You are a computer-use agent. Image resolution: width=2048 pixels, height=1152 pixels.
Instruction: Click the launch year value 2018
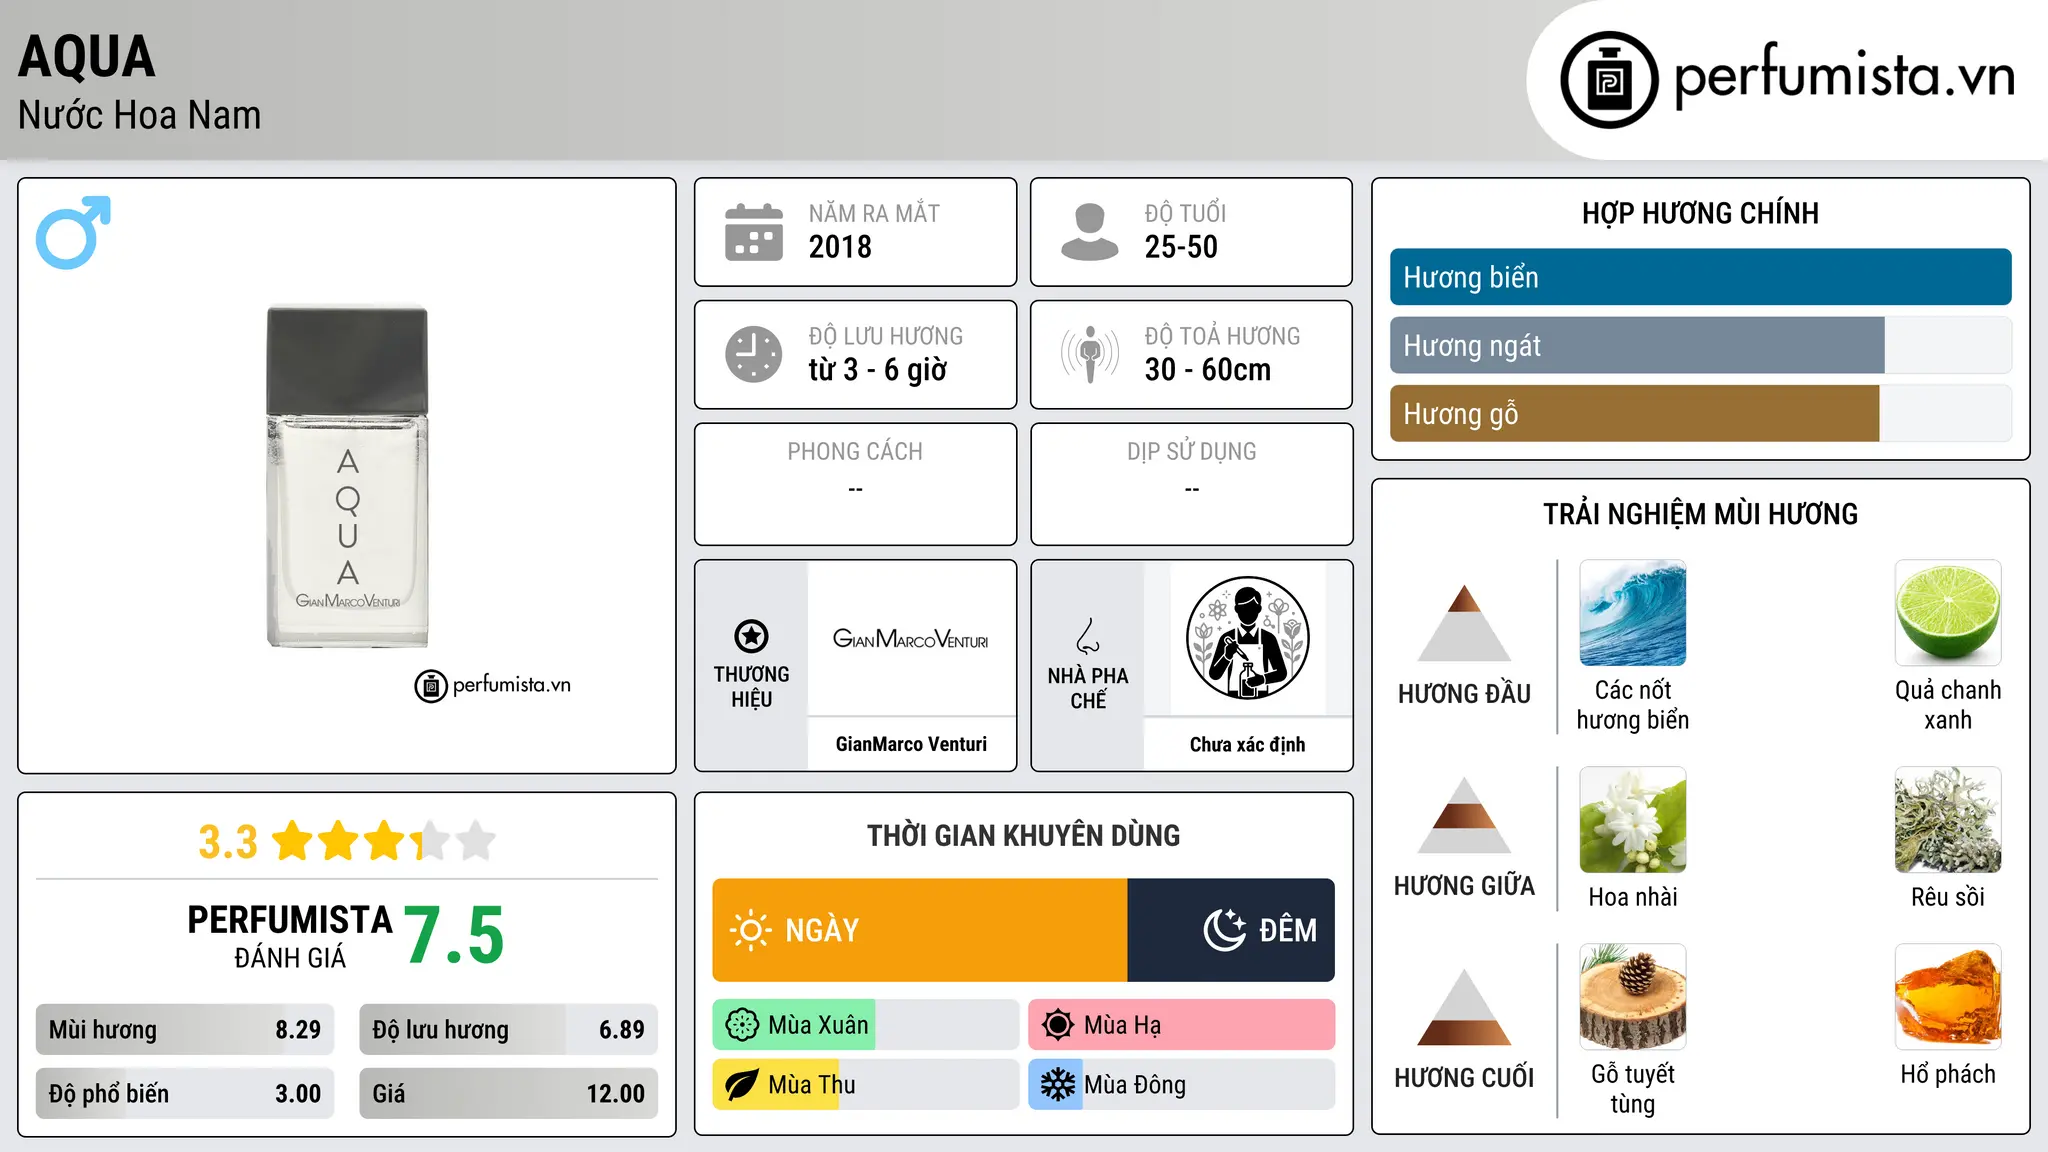[x=840, y=247]
